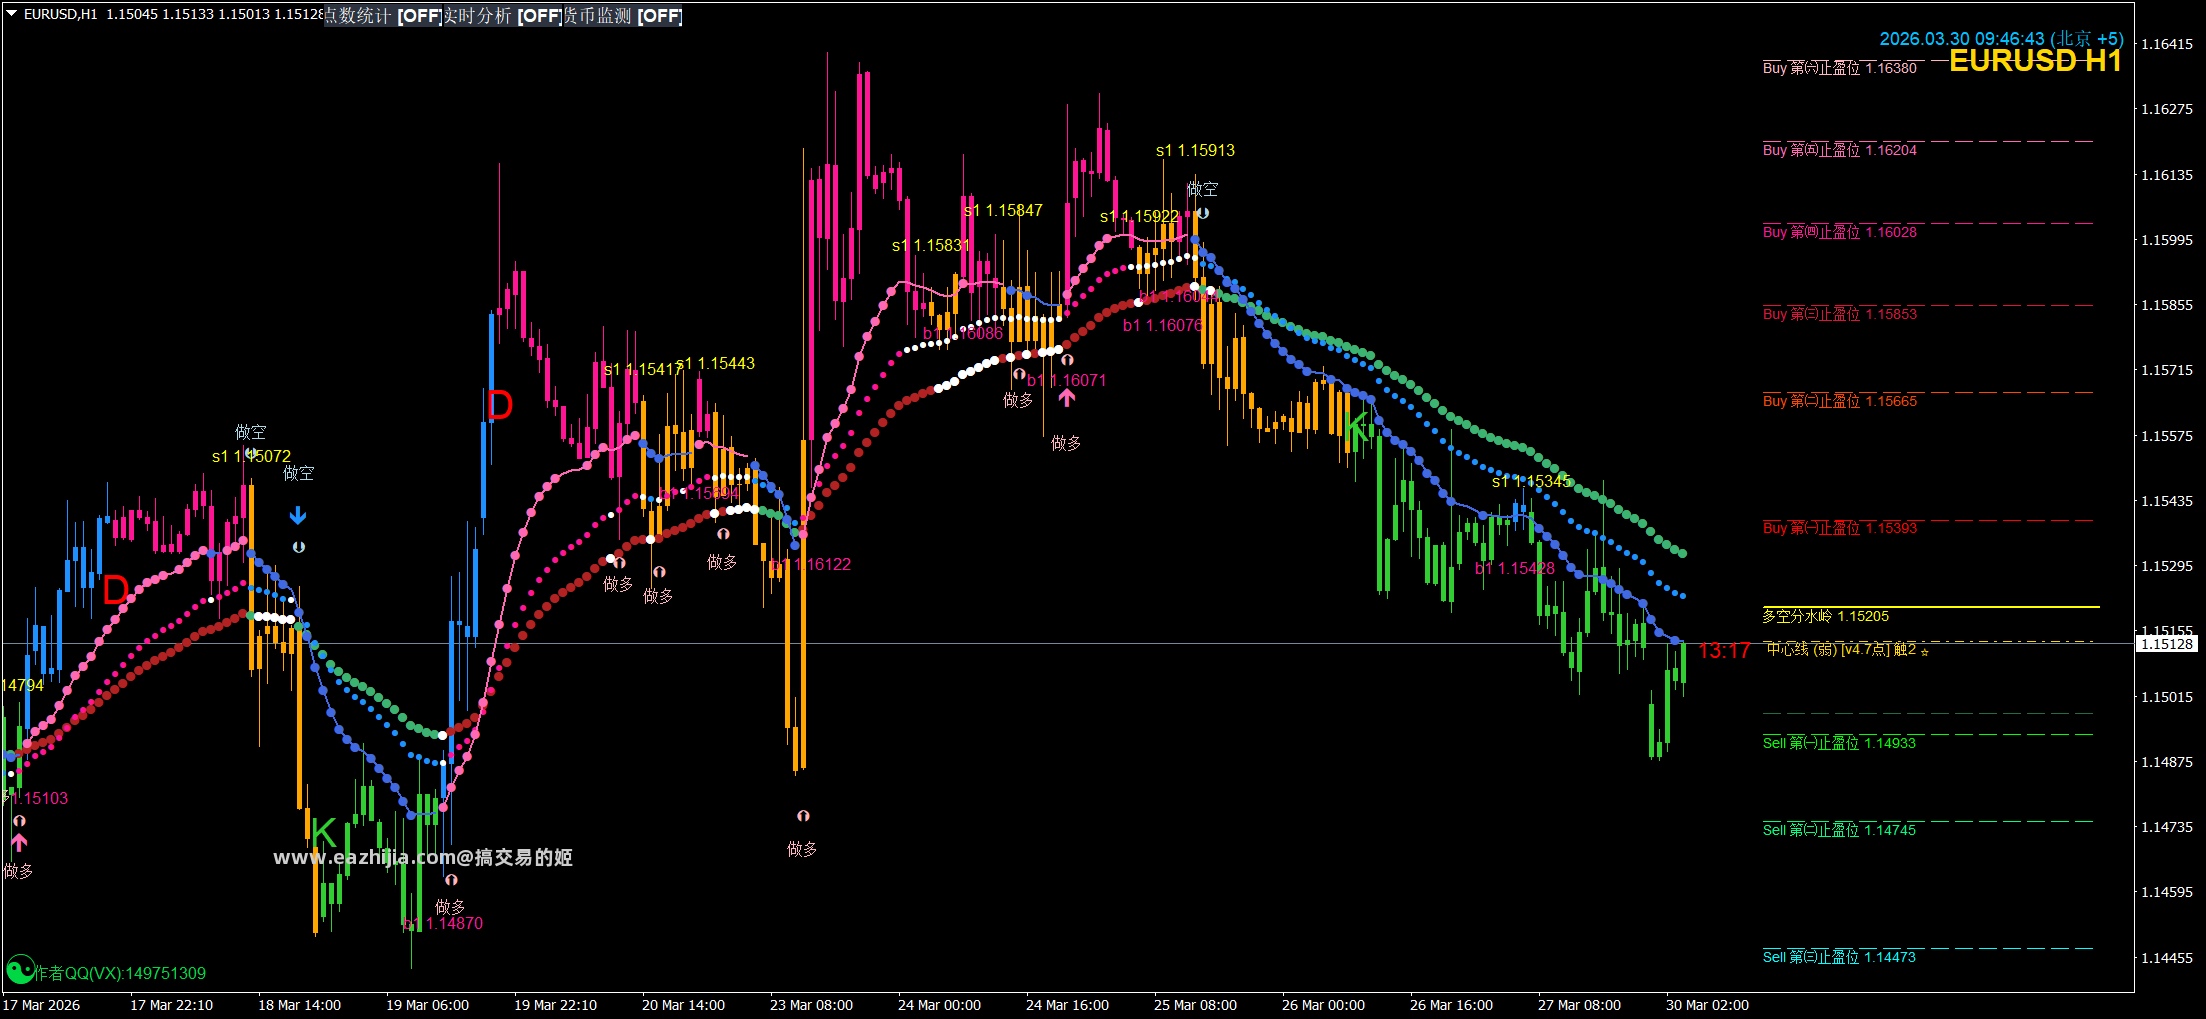Click the yellow EURUSD H1 title
The image size is (2206, 1019).
(2035, 61)
